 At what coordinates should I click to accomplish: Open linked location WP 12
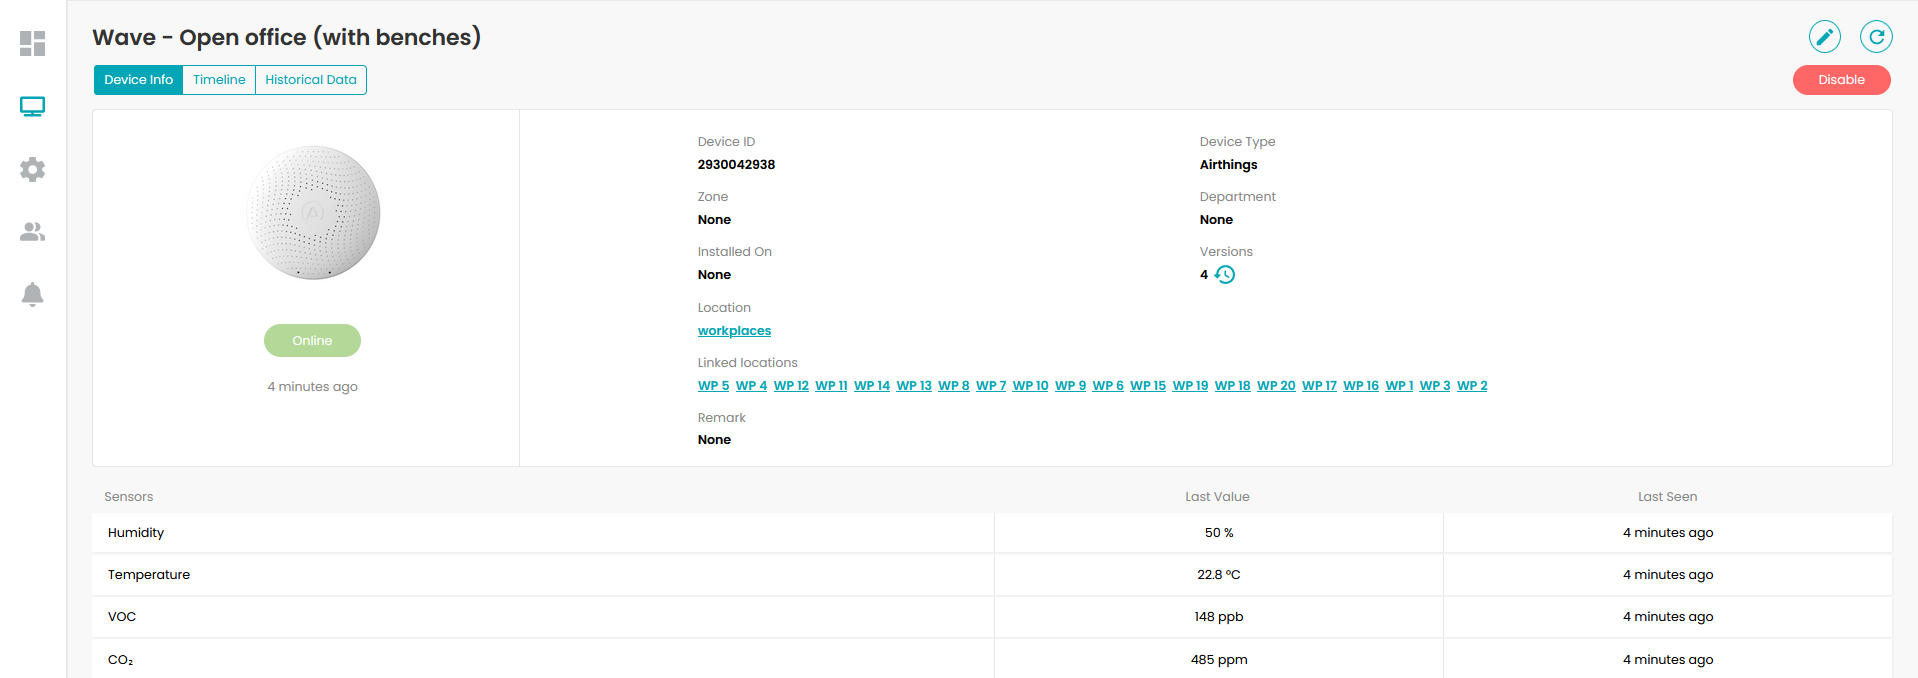(x=791, y=386)
